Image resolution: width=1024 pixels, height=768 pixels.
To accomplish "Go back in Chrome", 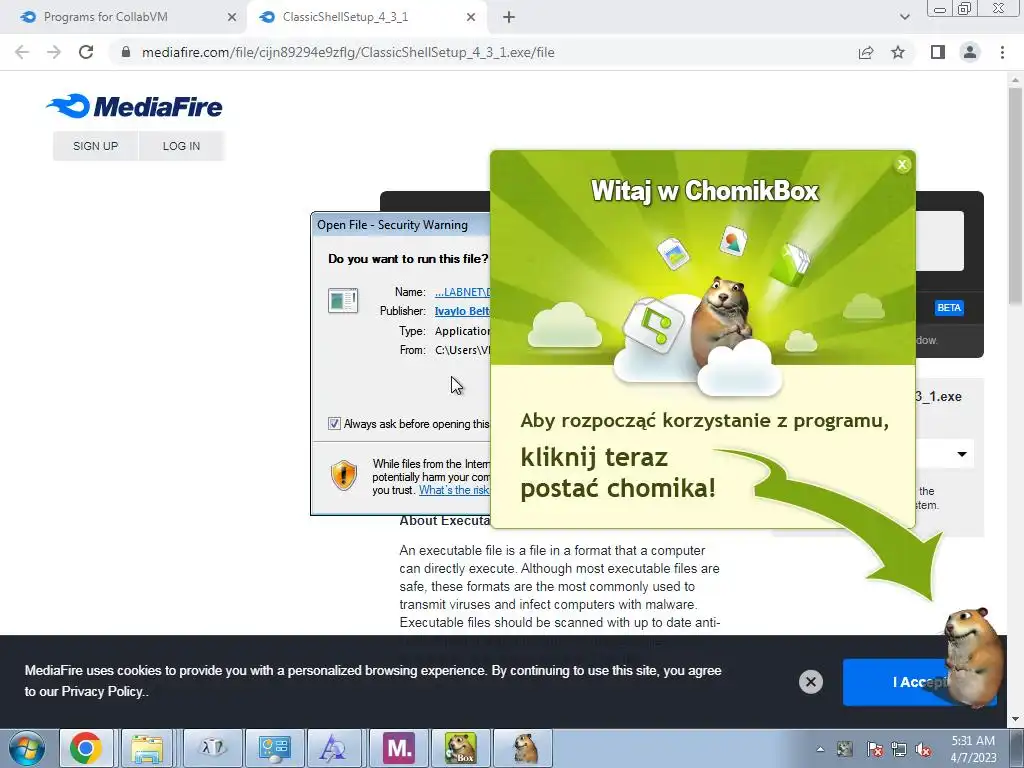I will [x=22, y=52].
